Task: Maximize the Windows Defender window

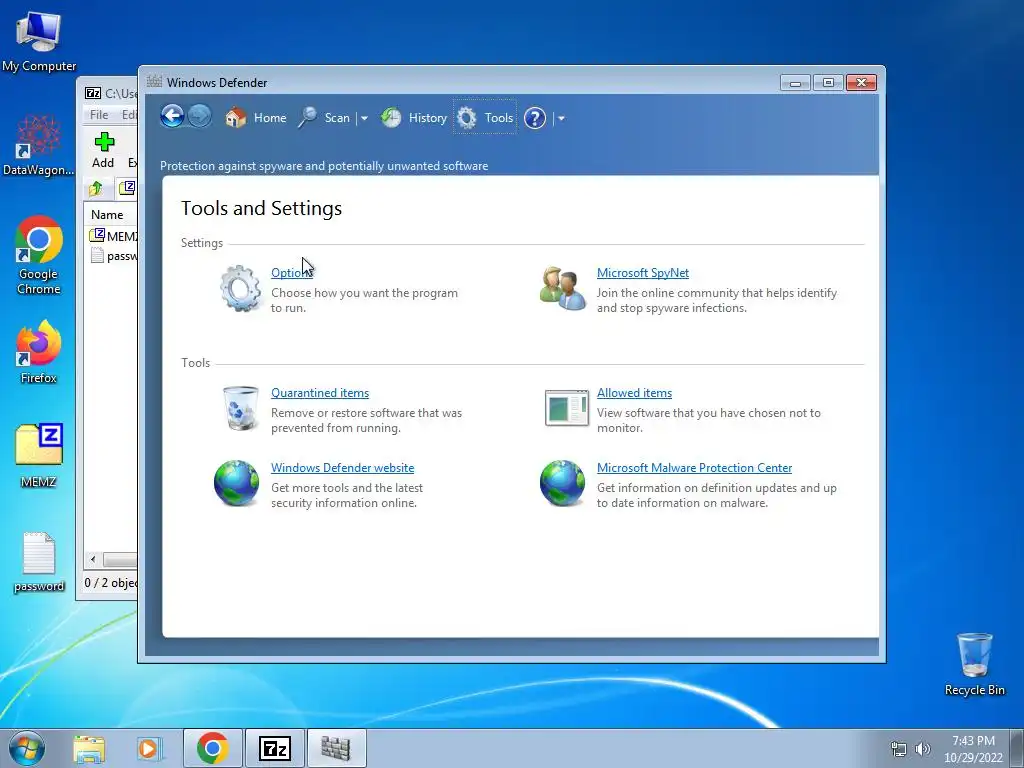Action: [827, 83]
